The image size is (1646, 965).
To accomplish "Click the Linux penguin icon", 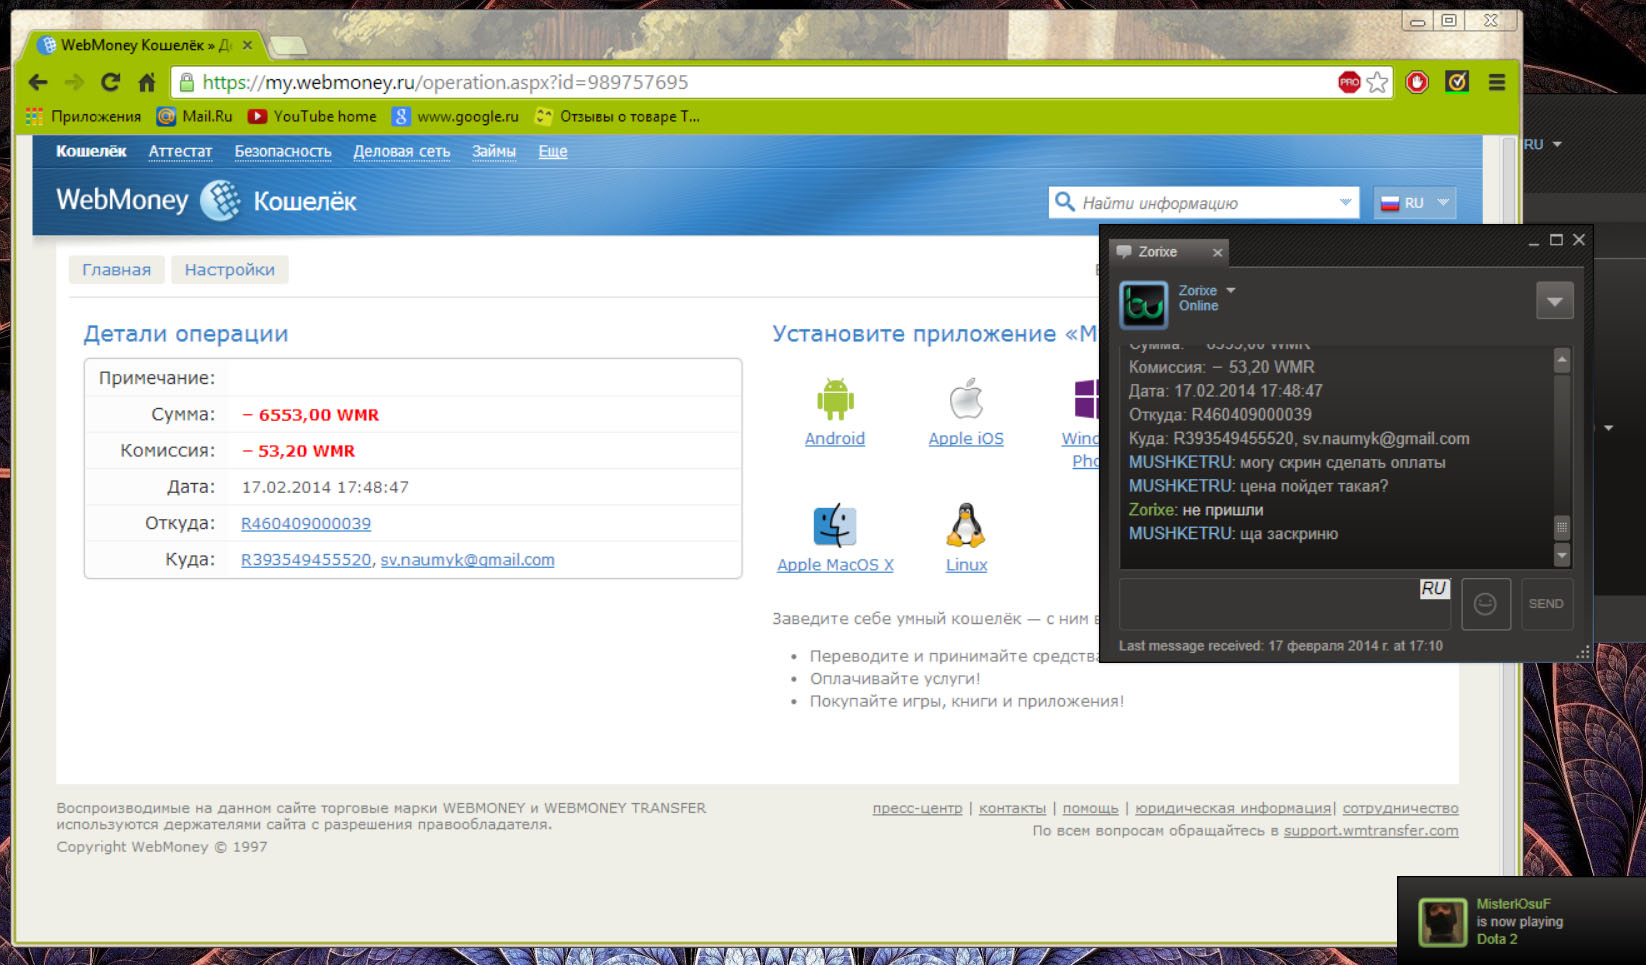I will point(966,525).
